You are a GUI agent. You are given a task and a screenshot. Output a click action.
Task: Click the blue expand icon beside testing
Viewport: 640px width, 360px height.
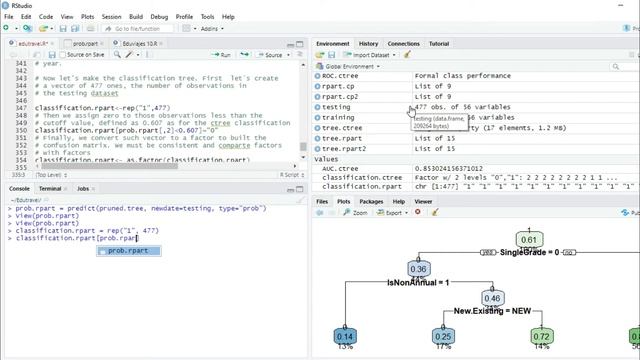[317, 107]
